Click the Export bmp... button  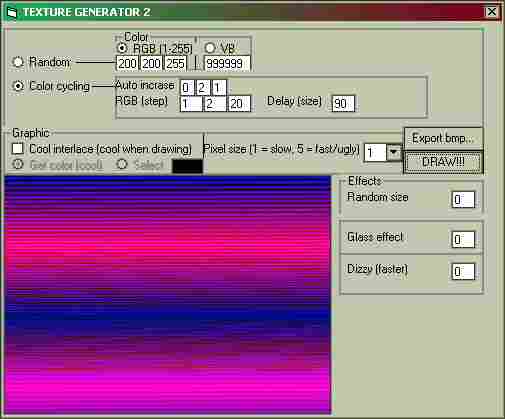click(443, 138)
